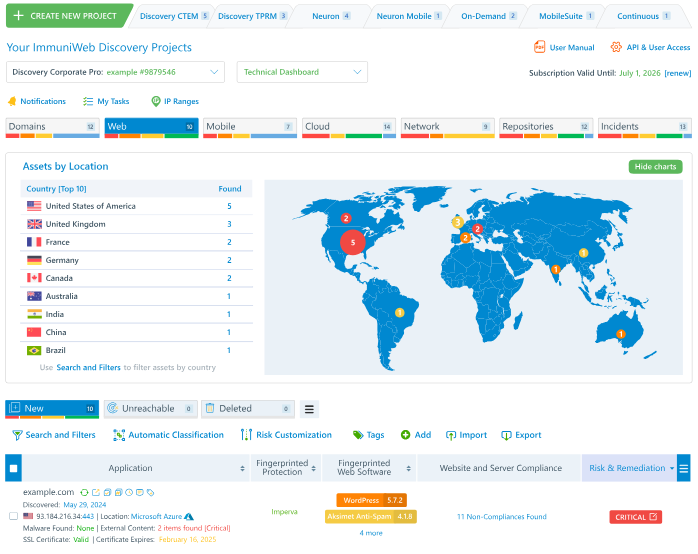Click the red 5 cluster marker on USA
This screenshot has height=554, width=698.
353,243
